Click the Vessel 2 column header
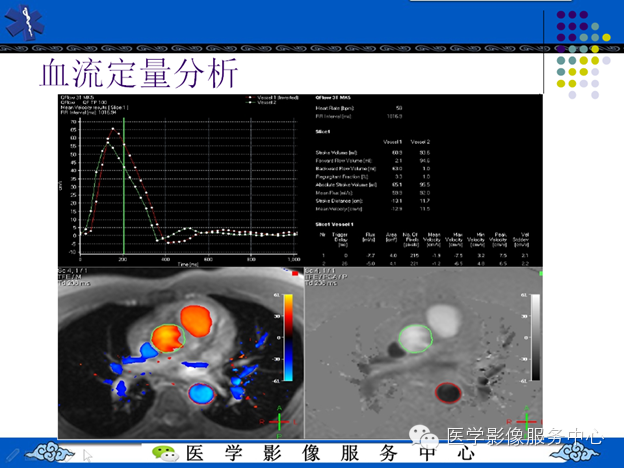Image resolution: width=624 pixels, height=468 pixels. 420,142
